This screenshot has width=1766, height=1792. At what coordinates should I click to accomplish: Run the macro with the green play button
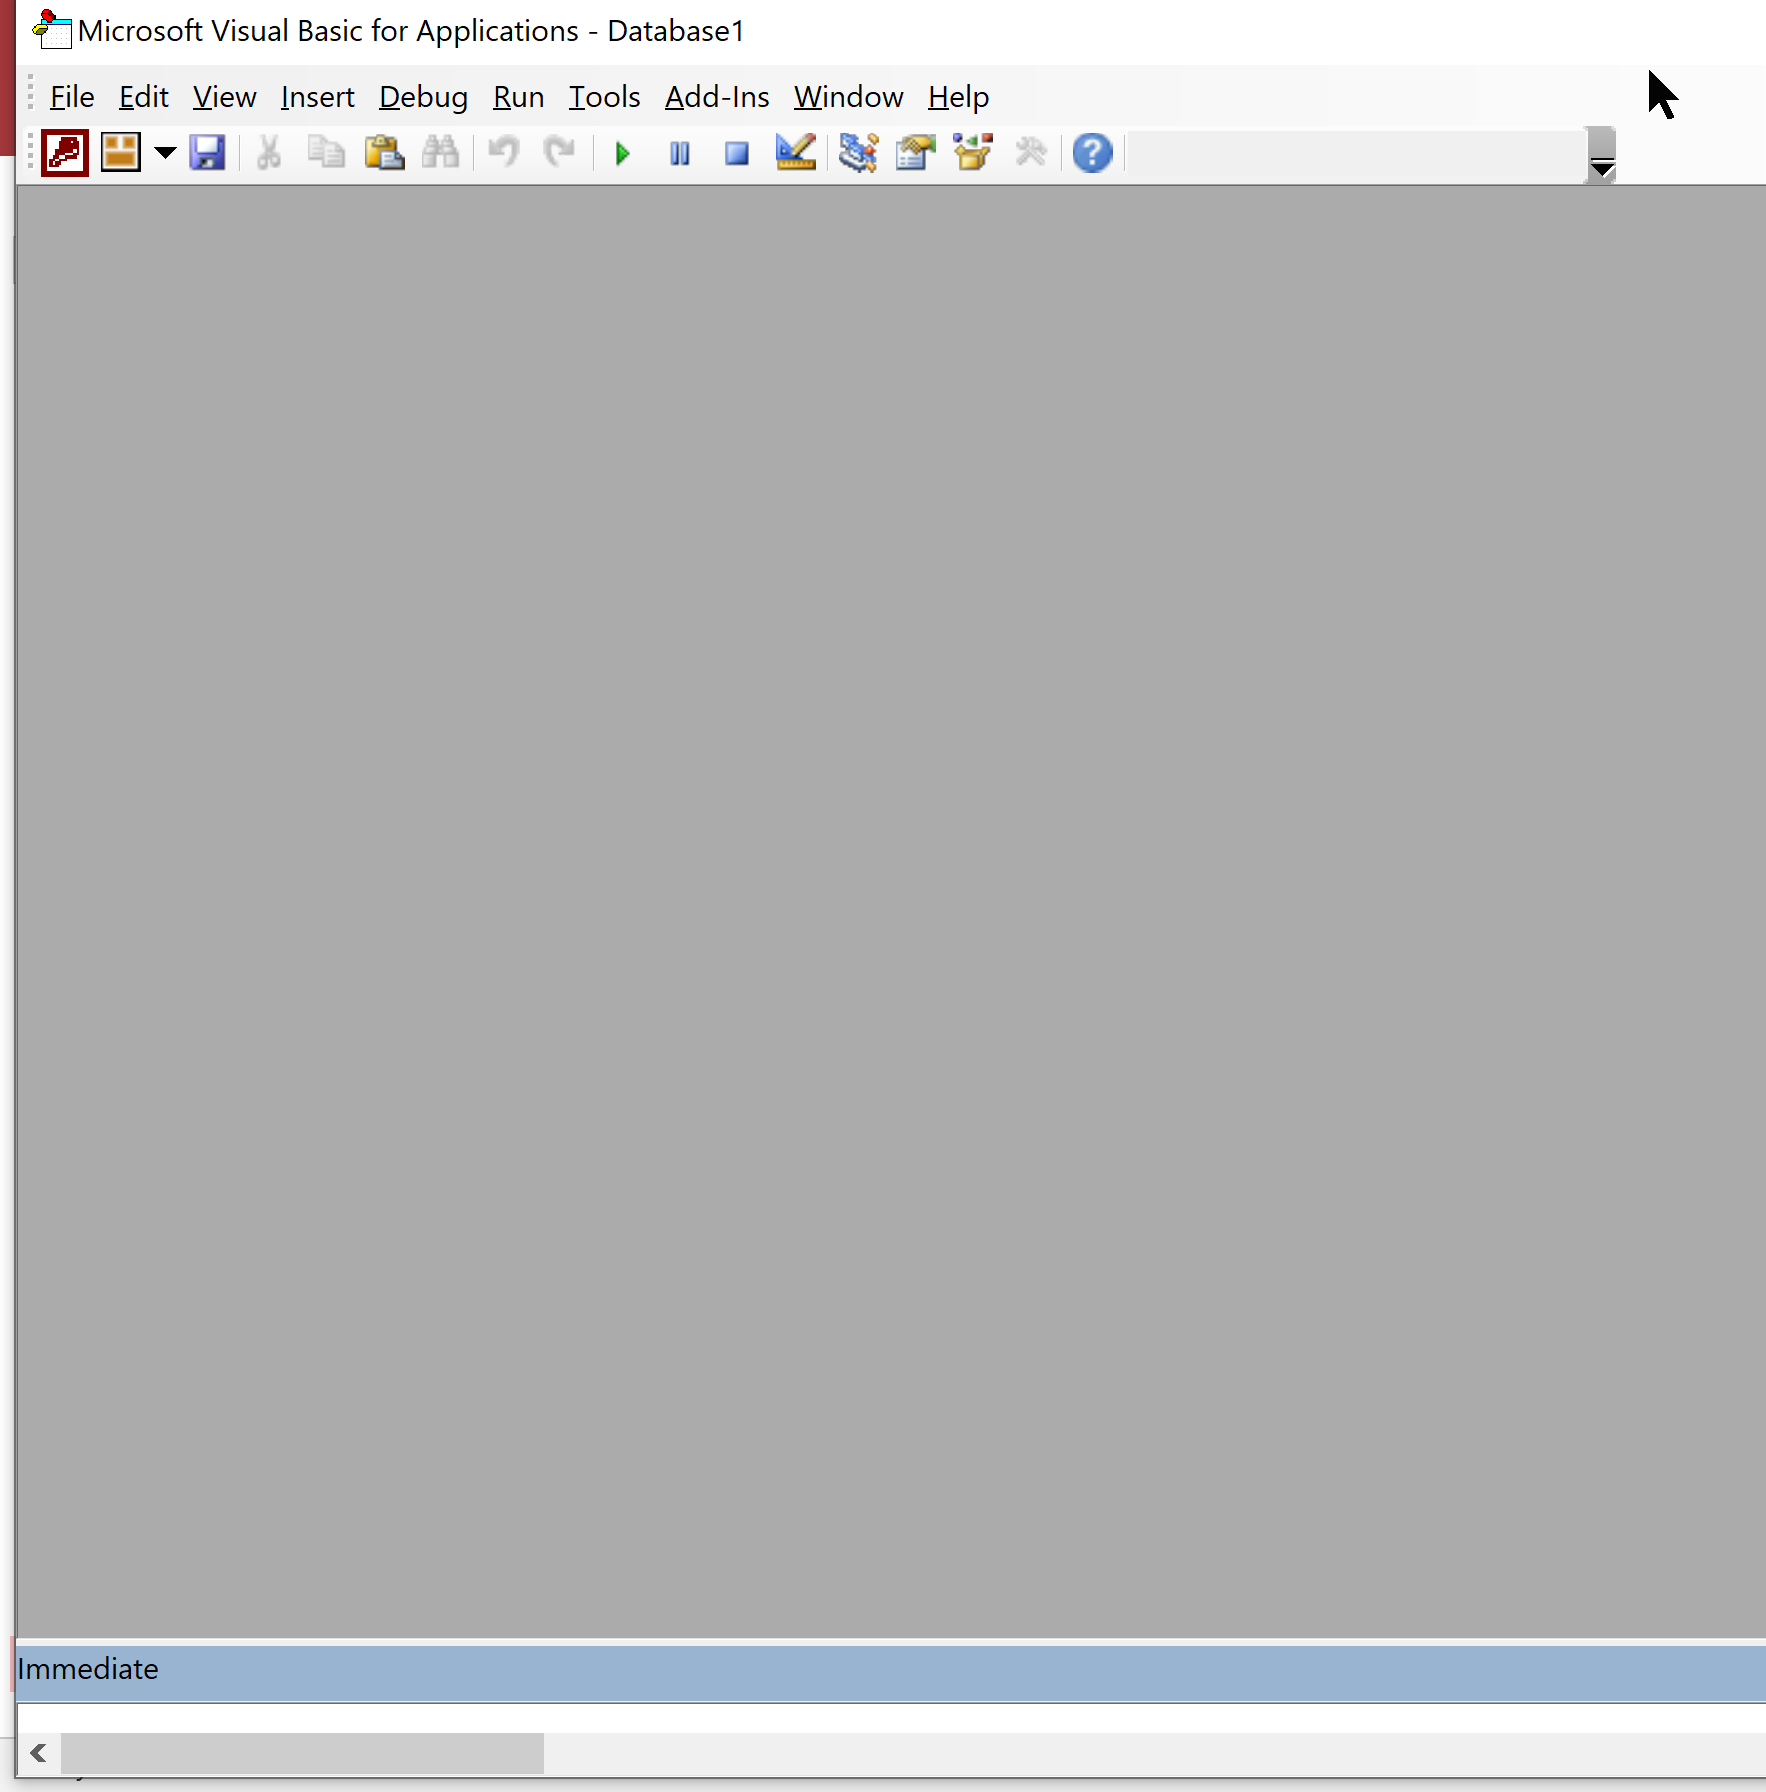tap(622, 154)
